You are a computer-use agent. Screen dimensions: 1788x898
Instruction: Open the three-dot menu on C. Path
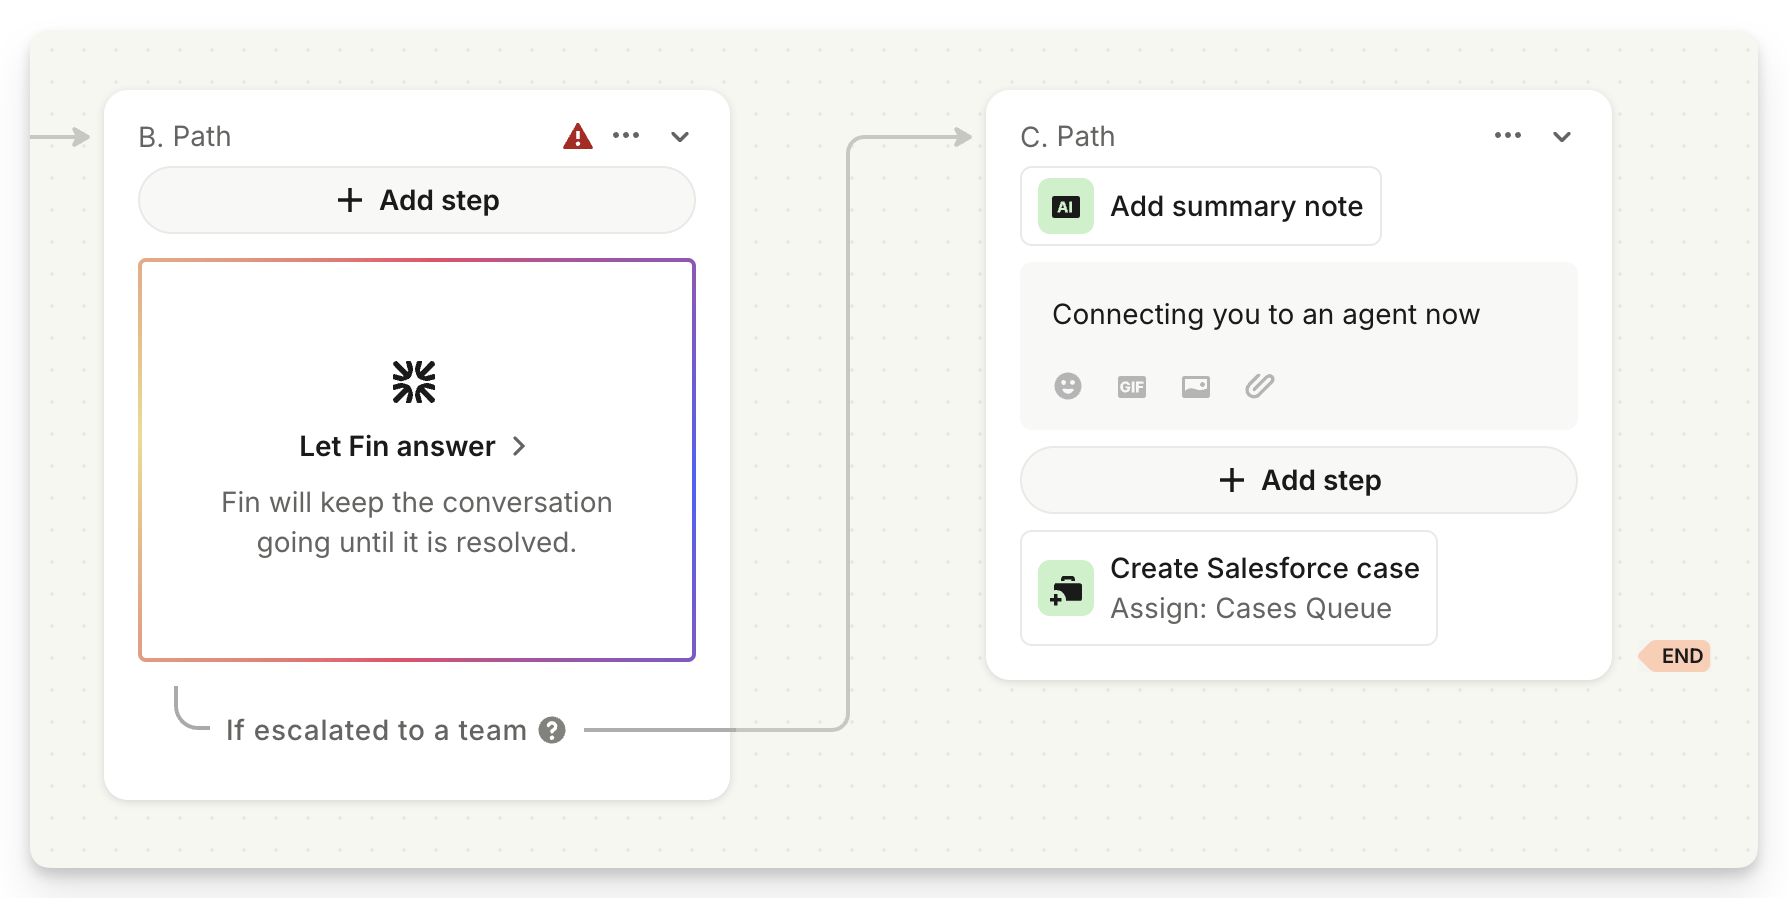pos(1507,136)
